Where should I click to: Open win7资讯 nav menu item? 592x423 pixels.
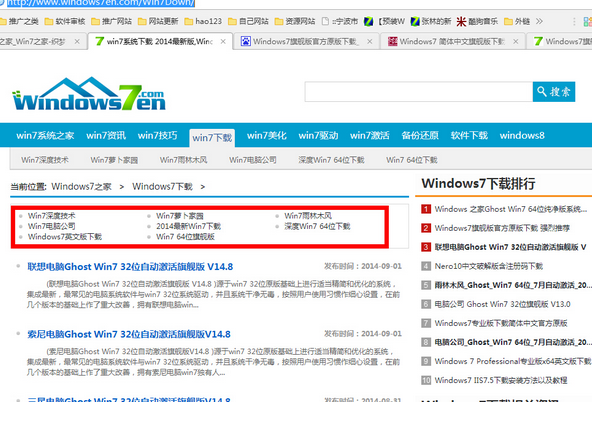pos(106,135)
